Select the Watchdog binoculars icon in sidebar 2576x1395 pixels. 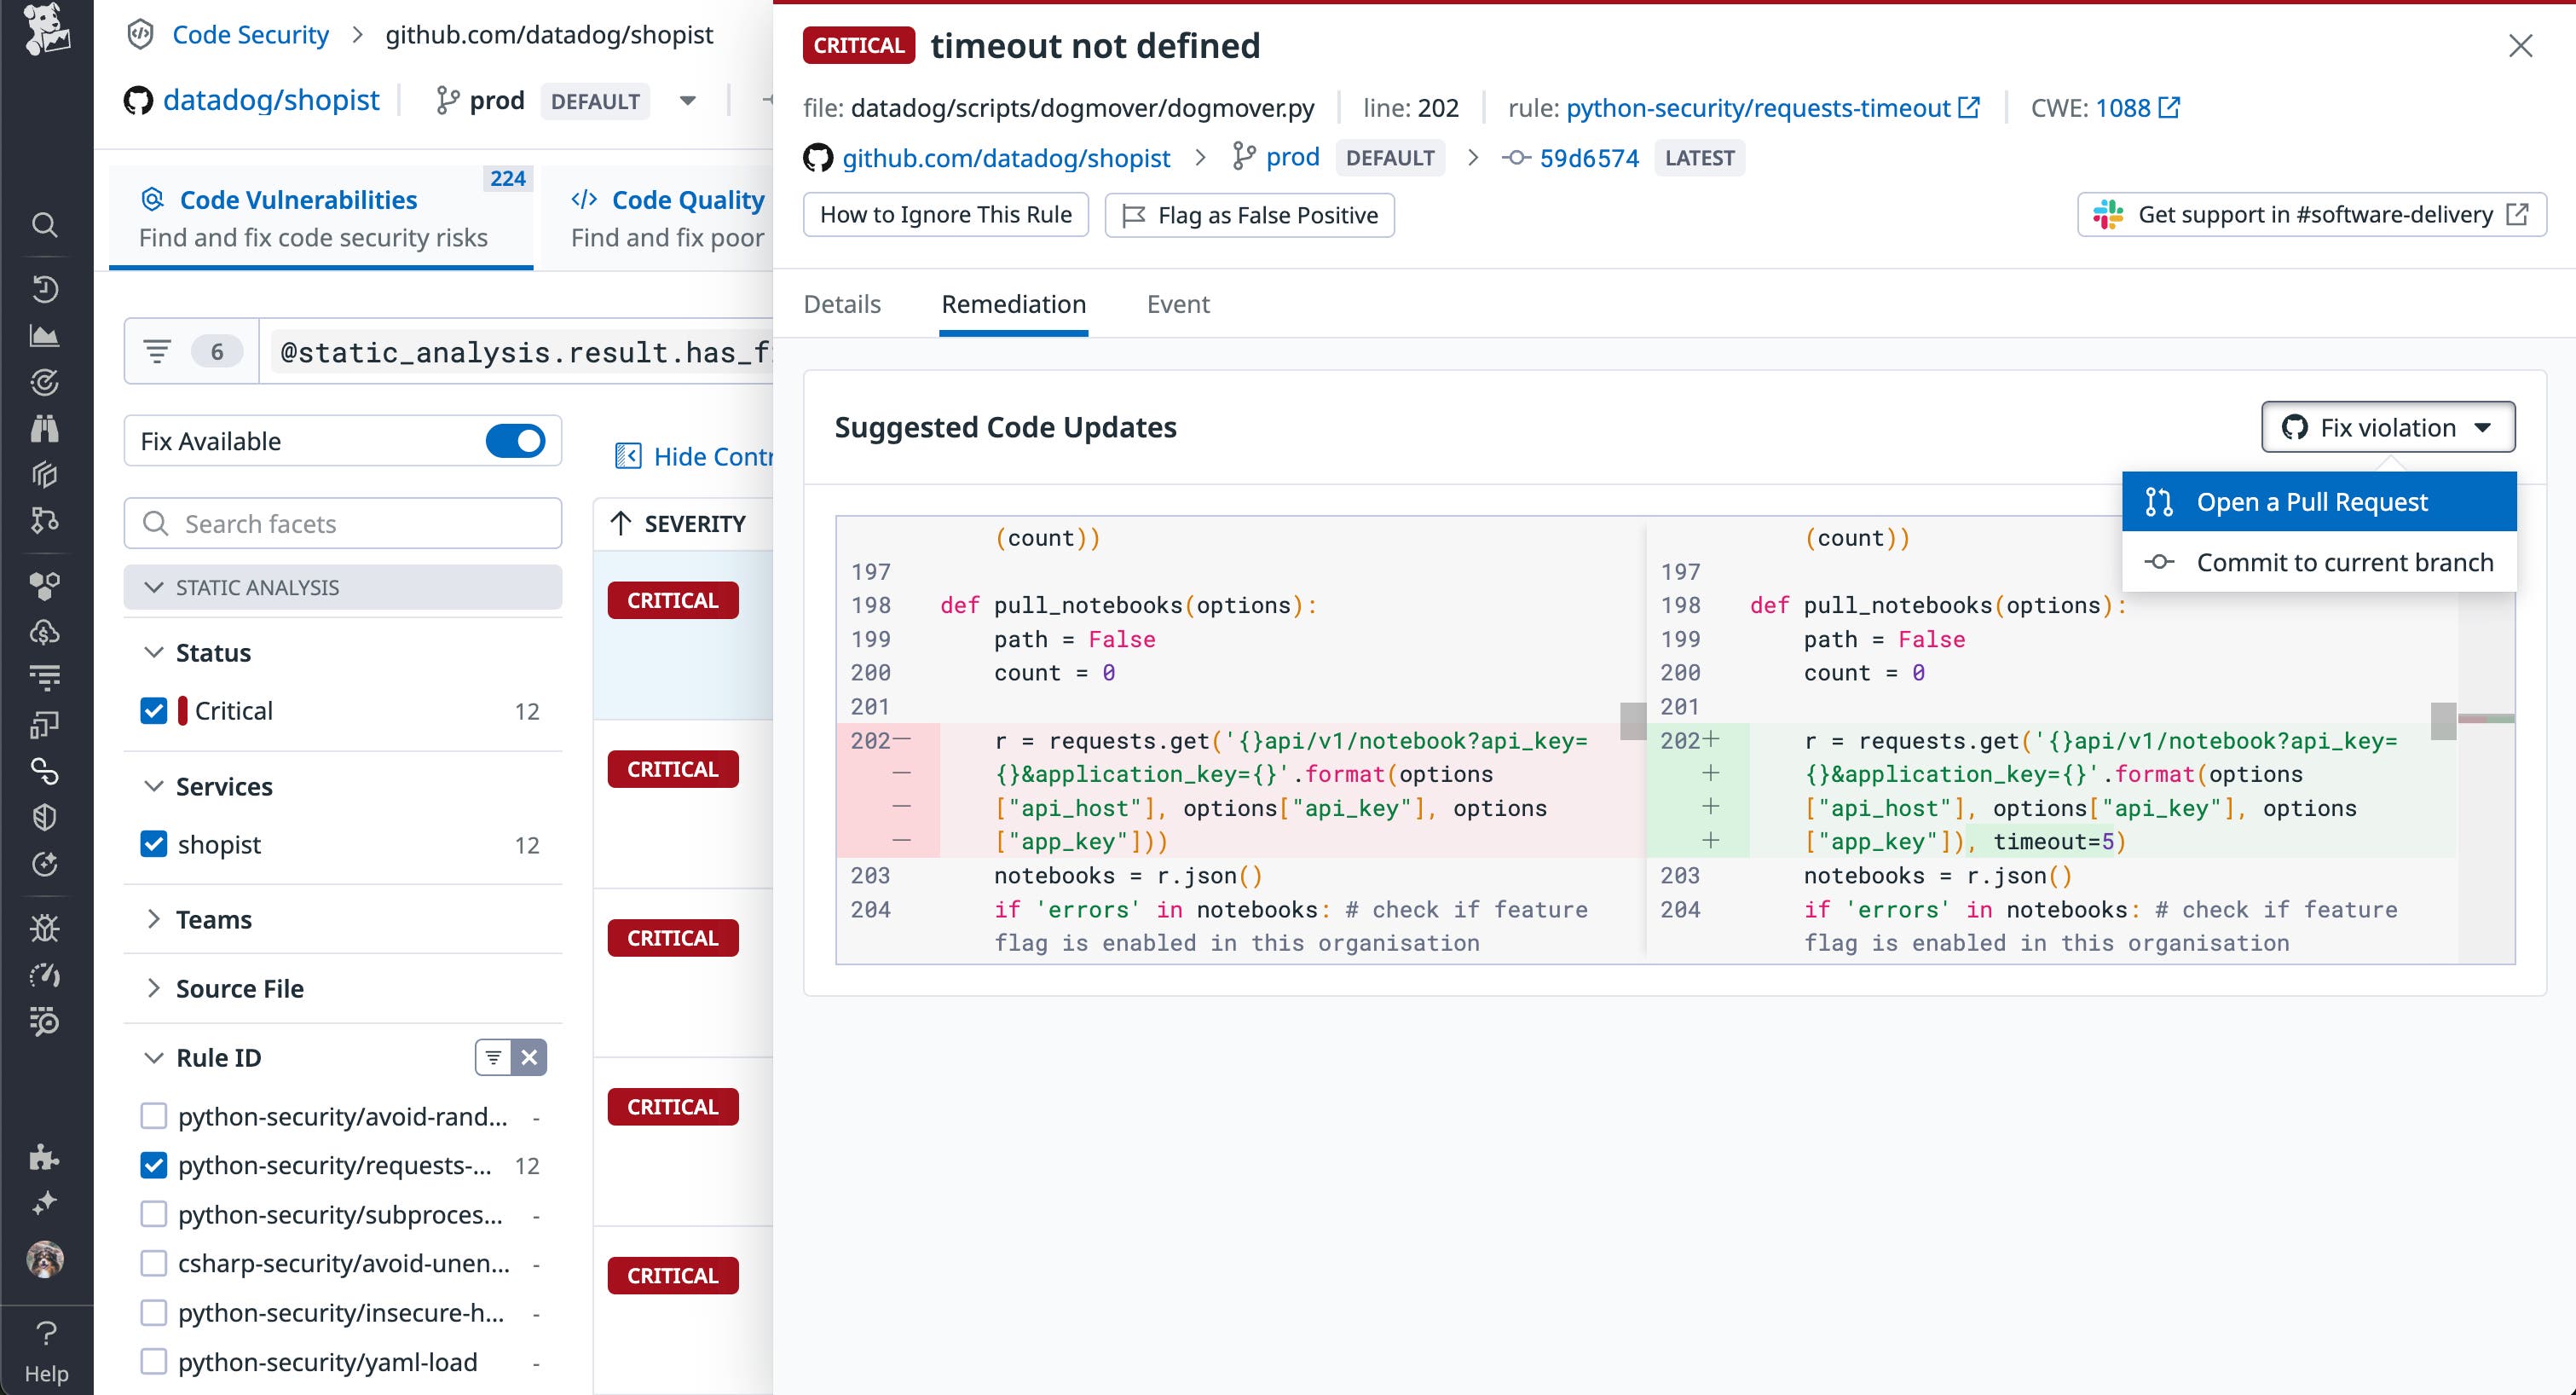coord(46,429)
